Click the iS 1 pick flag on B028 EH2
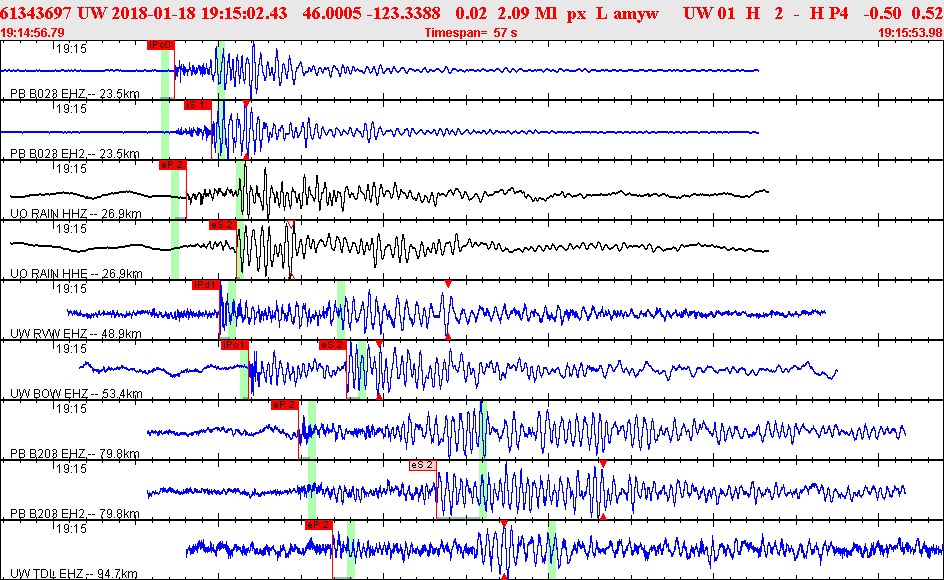 click(197, 105)
